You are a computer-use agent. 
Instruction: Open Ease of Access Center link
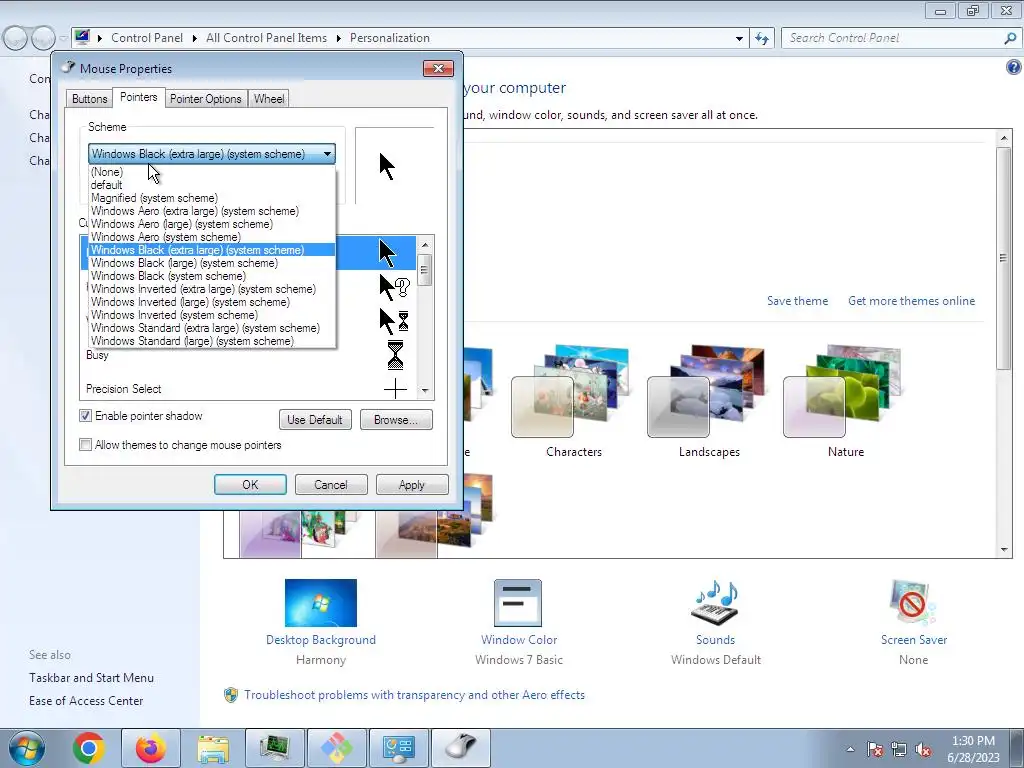[86, 701]
